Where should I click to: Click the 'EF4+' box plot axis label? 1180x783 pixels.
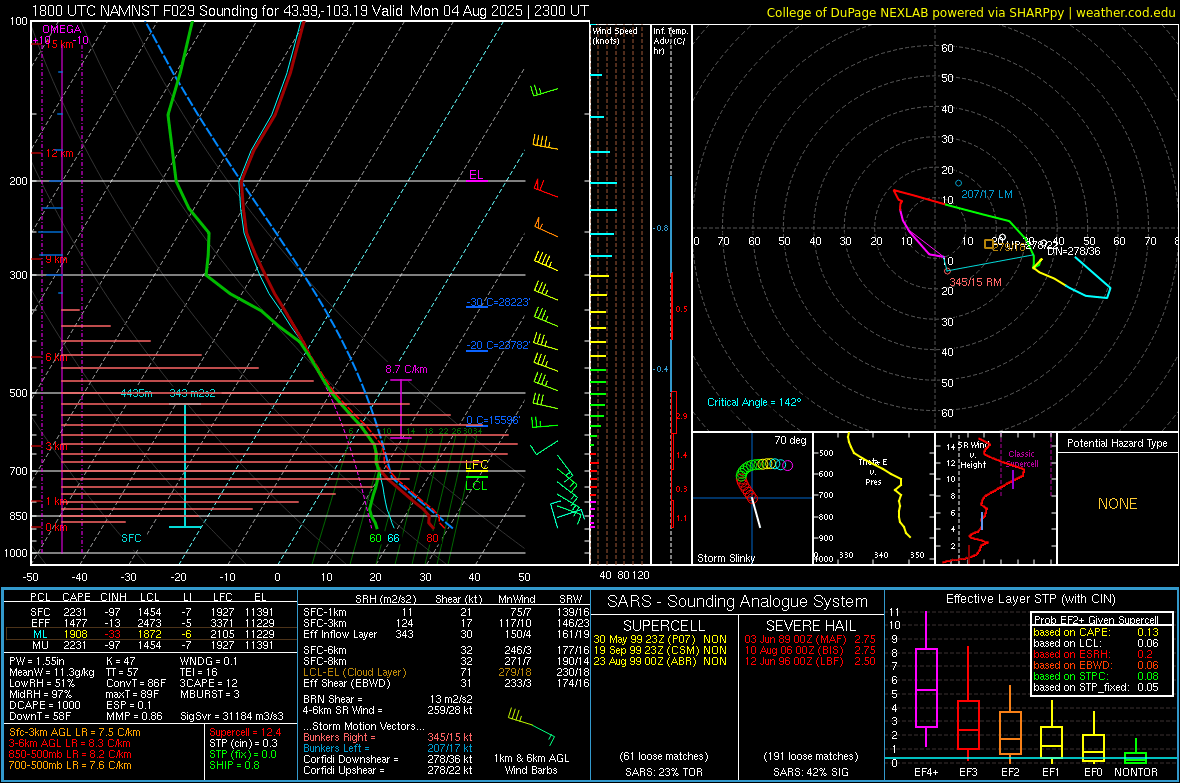click(926, 772)
